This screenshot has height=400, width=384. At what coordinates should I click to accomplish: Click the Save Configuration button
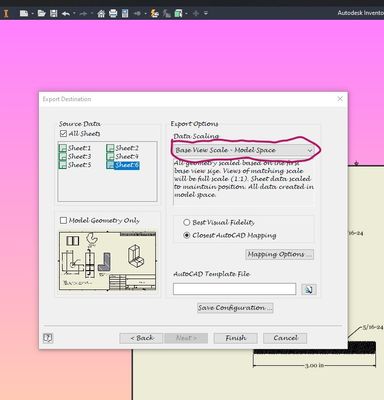235,307
